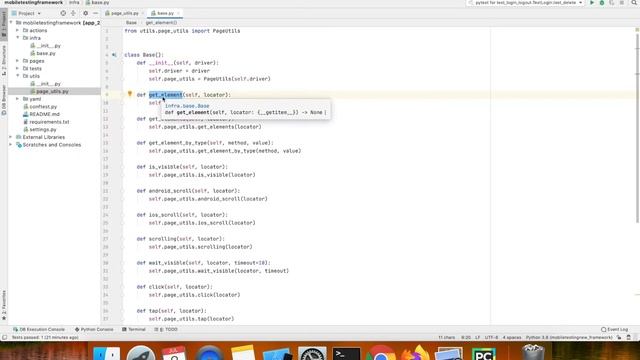640x360 pixels.
Task: Click the 4 spaces indent setting
Action: (x=512, y=338)
